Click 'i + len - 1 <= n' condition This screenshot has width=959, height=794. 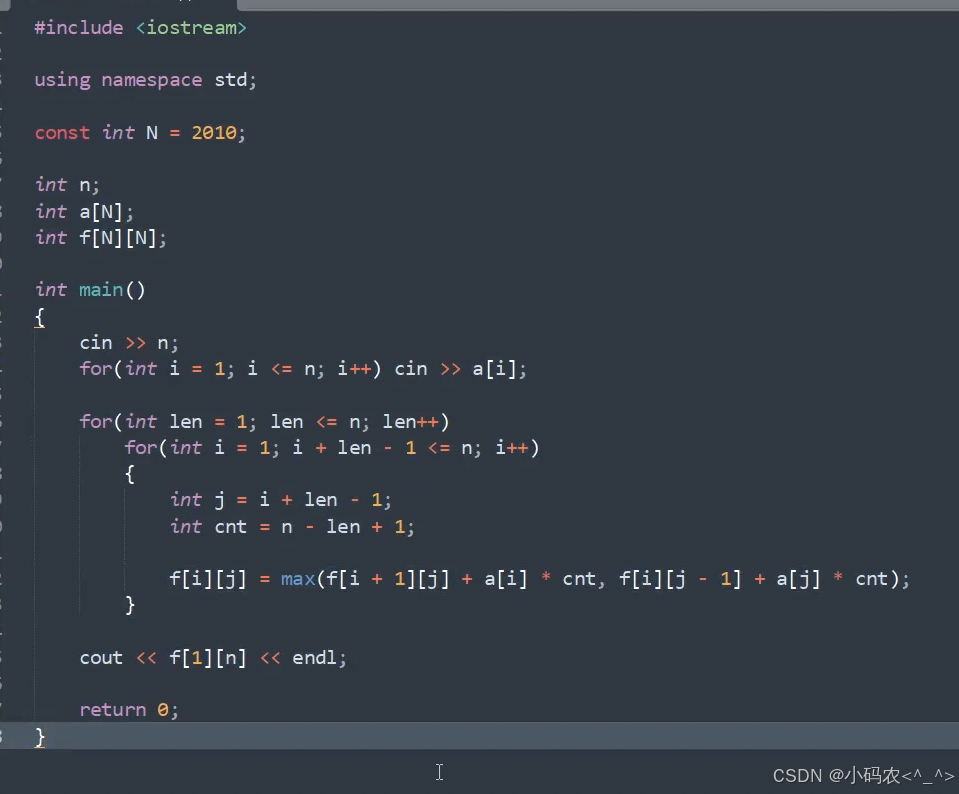coord(381,448)
